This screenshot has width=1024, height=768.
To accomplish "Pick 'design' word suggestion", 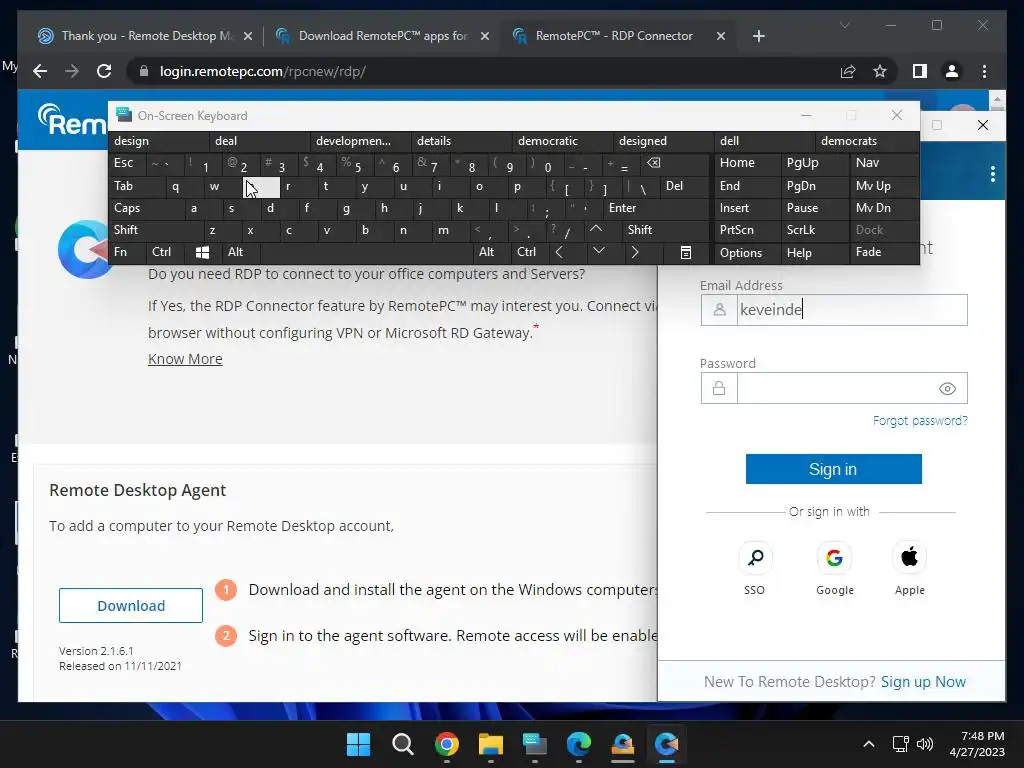I will tap(159, 141).
